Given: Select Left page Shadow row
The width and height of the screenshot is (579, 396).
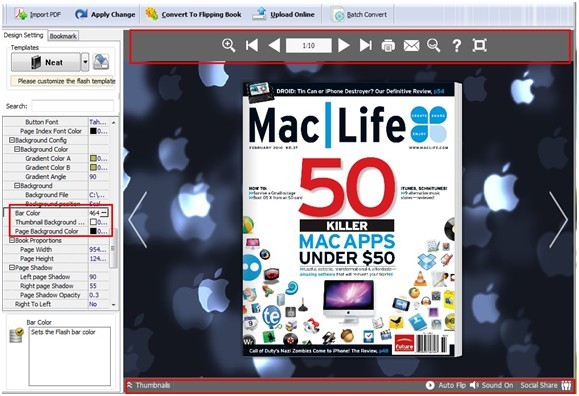Looking at the screenshot, I should [56, 277].
